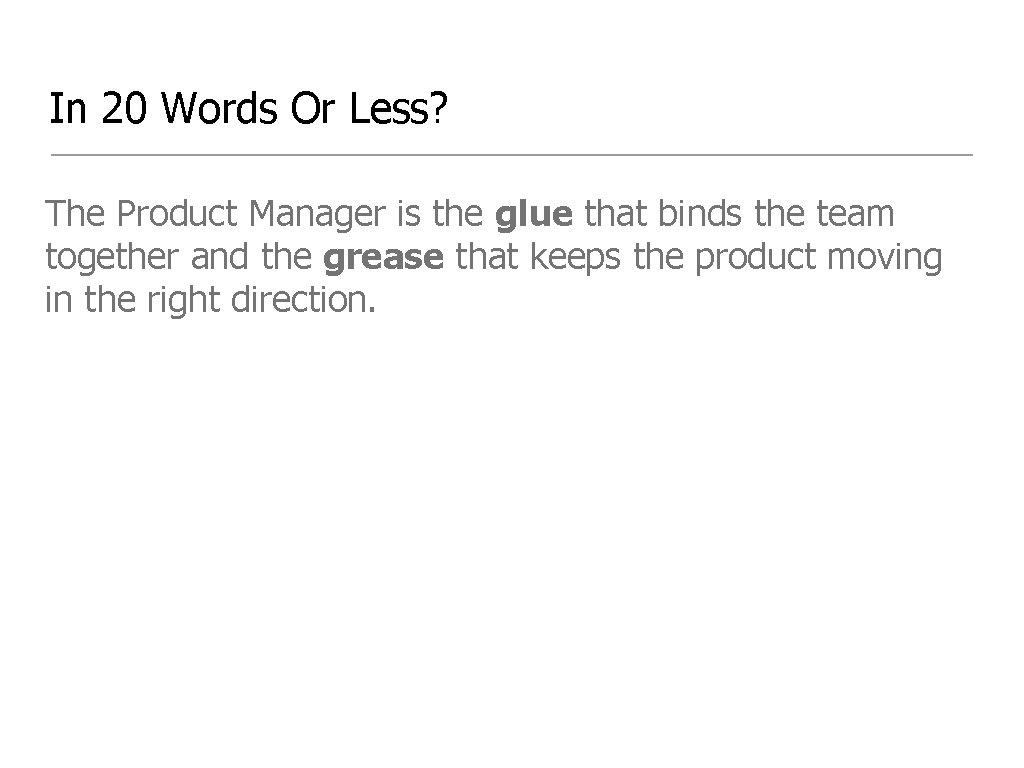
Task: Click the word 'right' in the last line
Action: 184,302
